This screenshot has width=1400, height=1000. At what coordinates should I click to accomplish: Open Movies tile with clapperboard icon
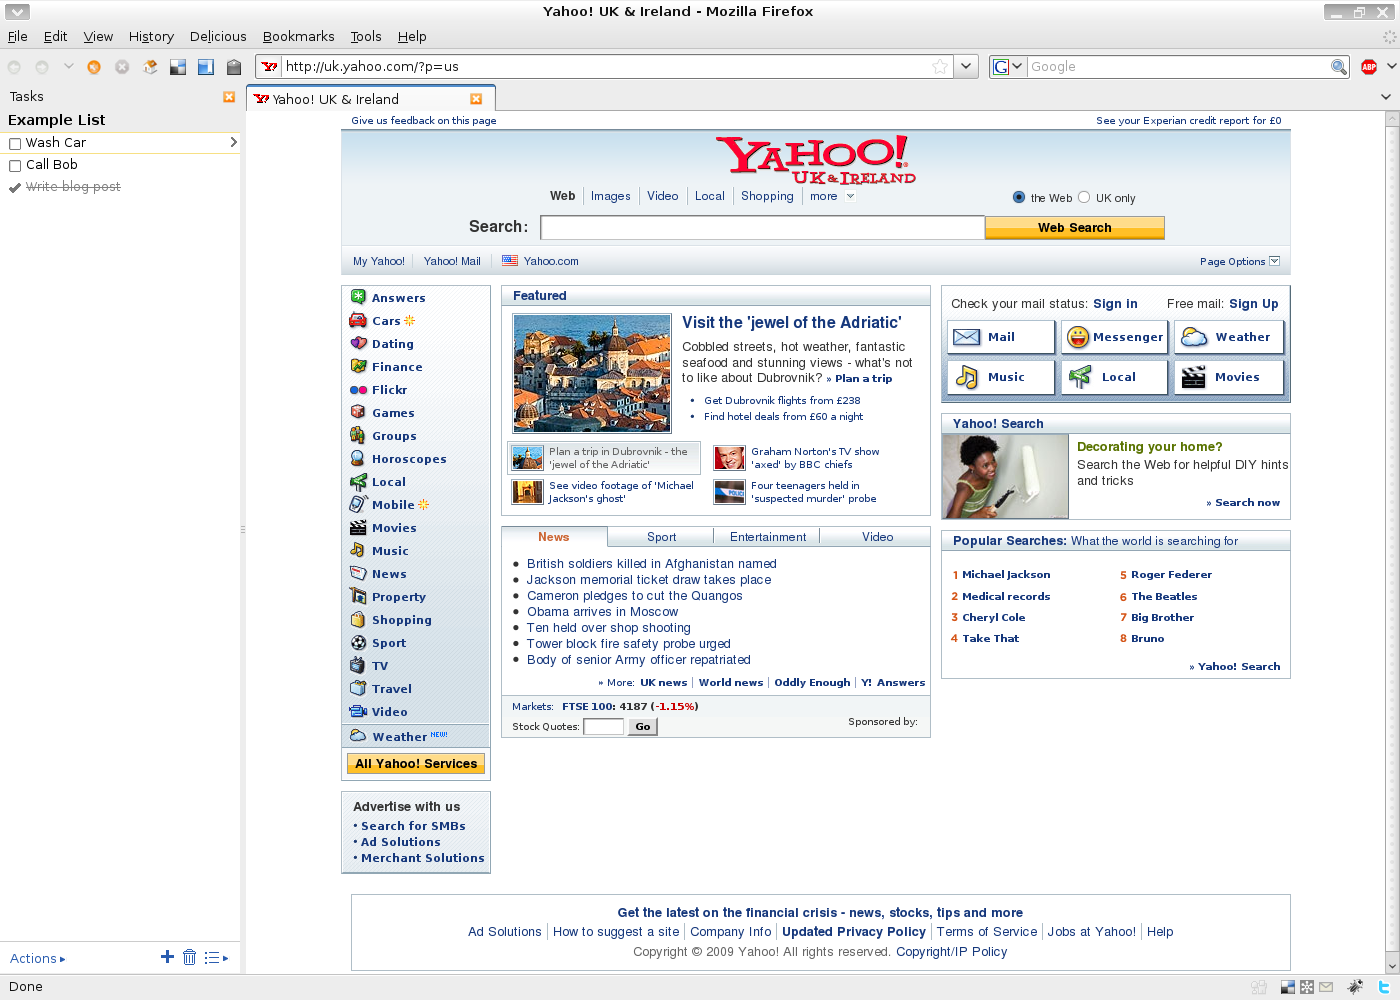[1229, 377]
